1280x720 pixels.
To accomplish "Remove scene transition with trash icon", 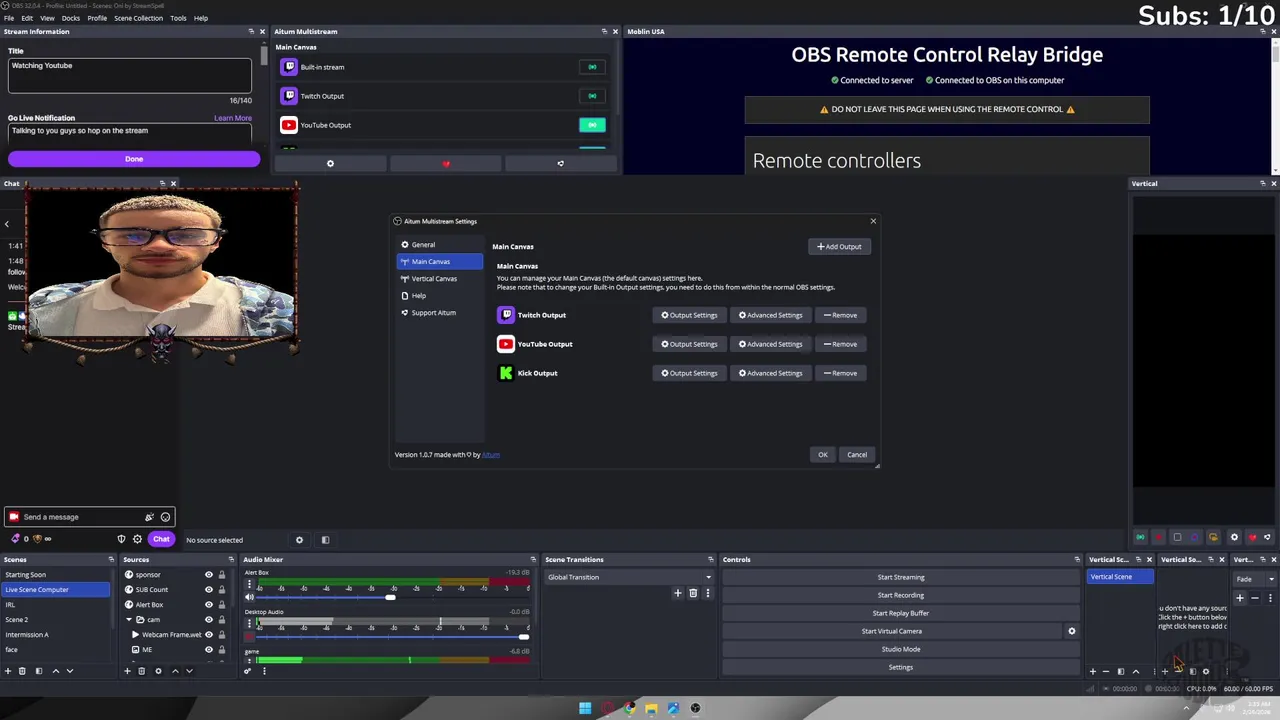I will (692, 593).
